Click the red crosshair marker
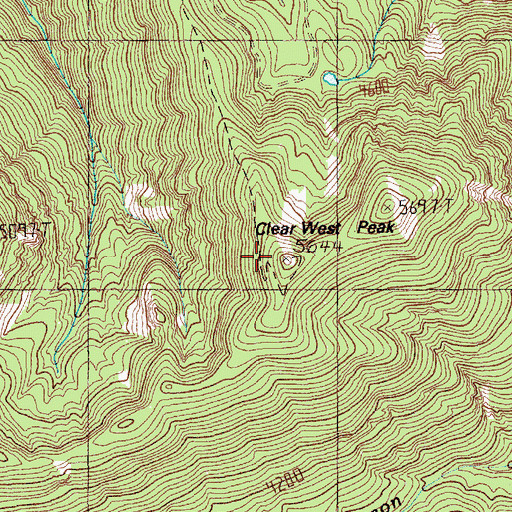Viewport: 512px width, 512px height. point(256,256)
